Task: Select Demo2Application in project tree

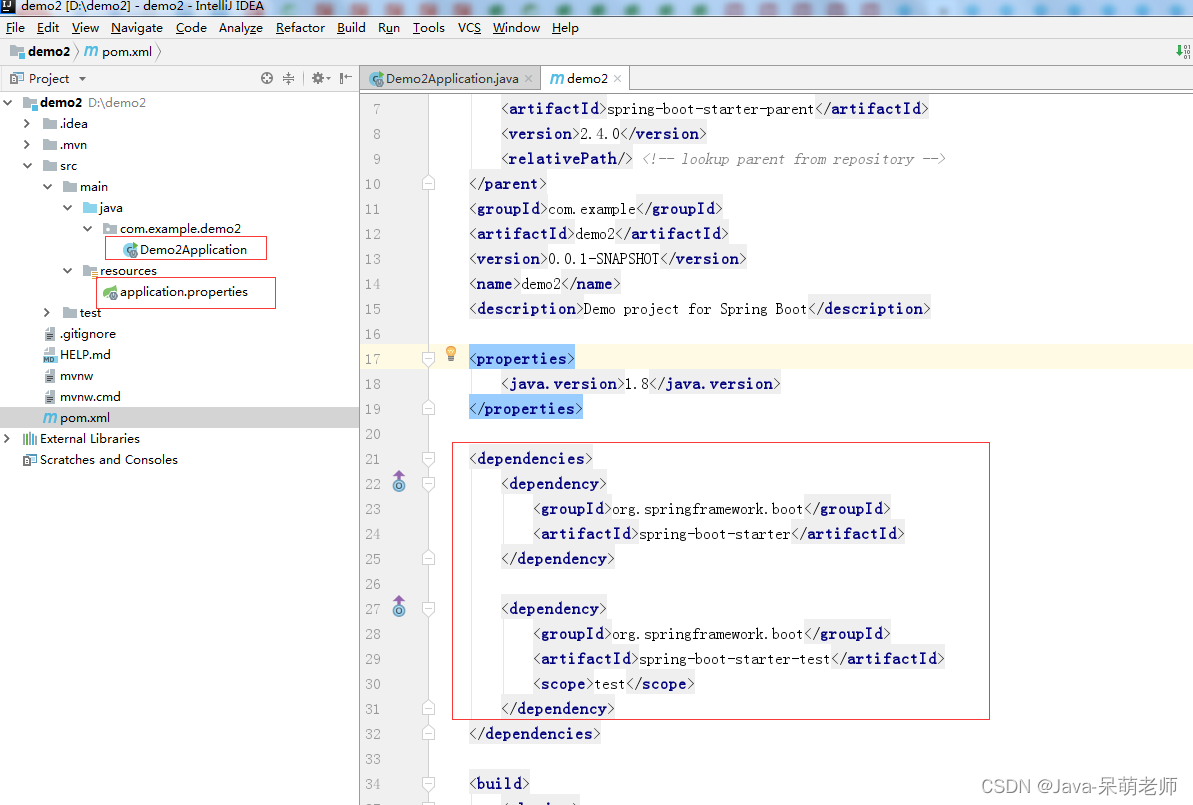Action: pos(193,250)
